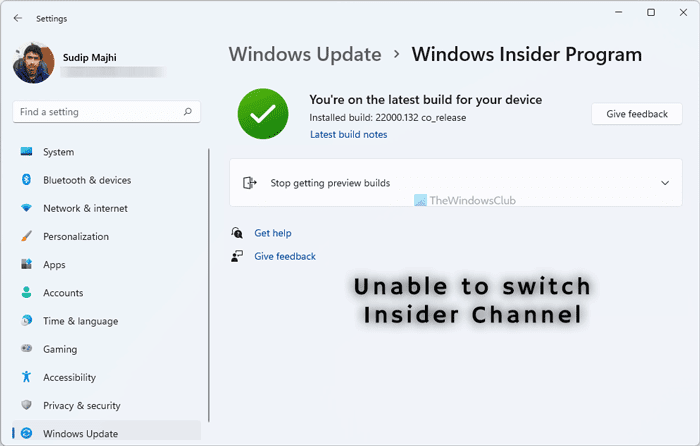Expand the Stop getting preview builds chevron
The image size is (700, 446).
[x=666, y=183]
